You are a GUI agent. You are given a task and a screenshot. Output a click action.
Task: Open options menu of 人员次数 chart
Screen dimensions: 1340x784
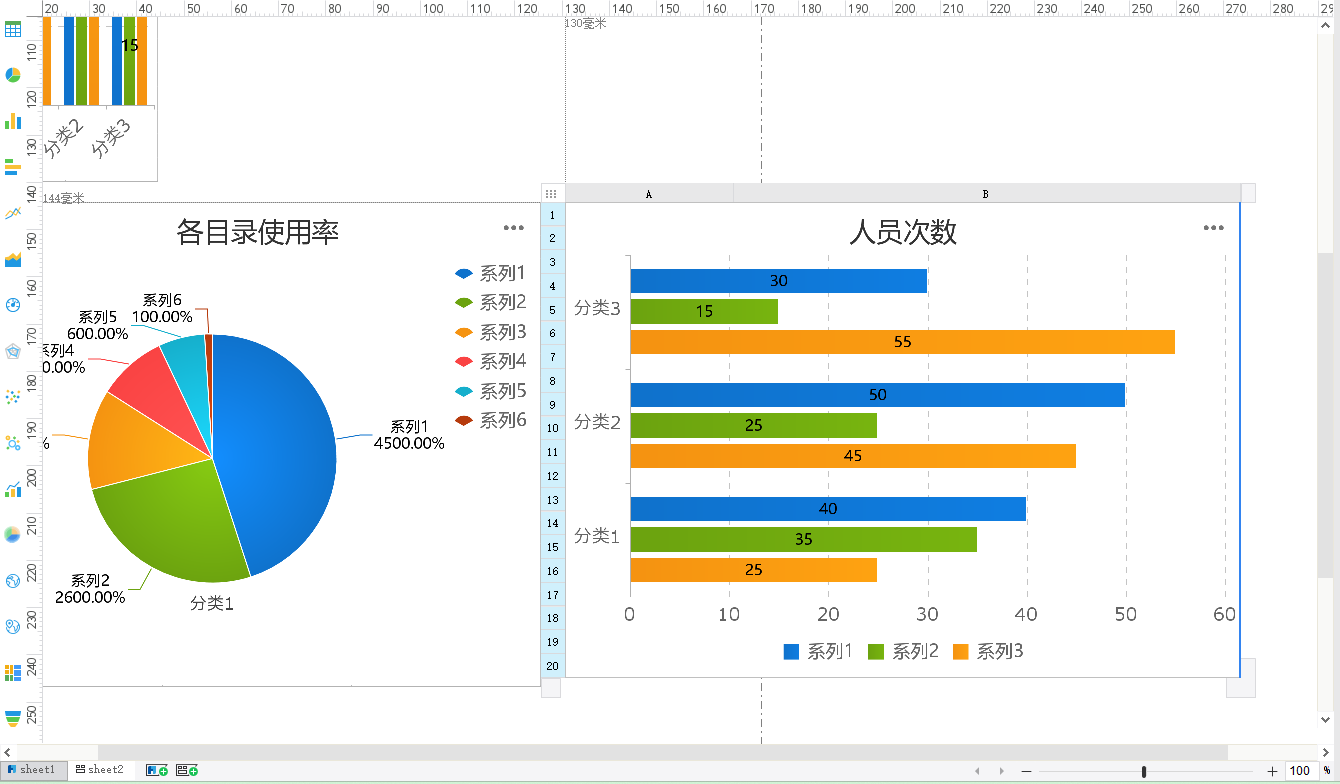(1214, 228)
